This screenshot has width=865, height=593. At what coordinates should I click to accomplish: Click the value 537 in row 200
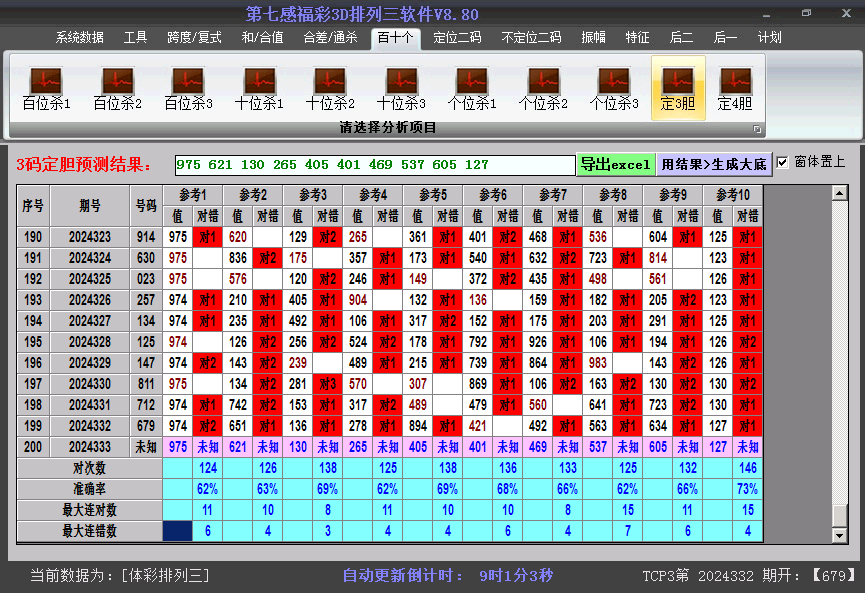pyautogui.click(x=598, y=447)
